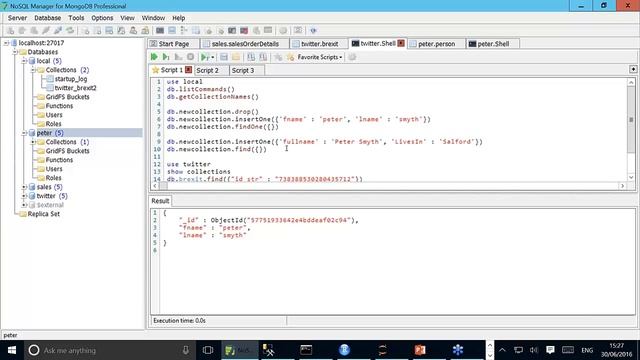640x360 pixels.
Task: Open the Options menu
Action: [x=102, y=18]
